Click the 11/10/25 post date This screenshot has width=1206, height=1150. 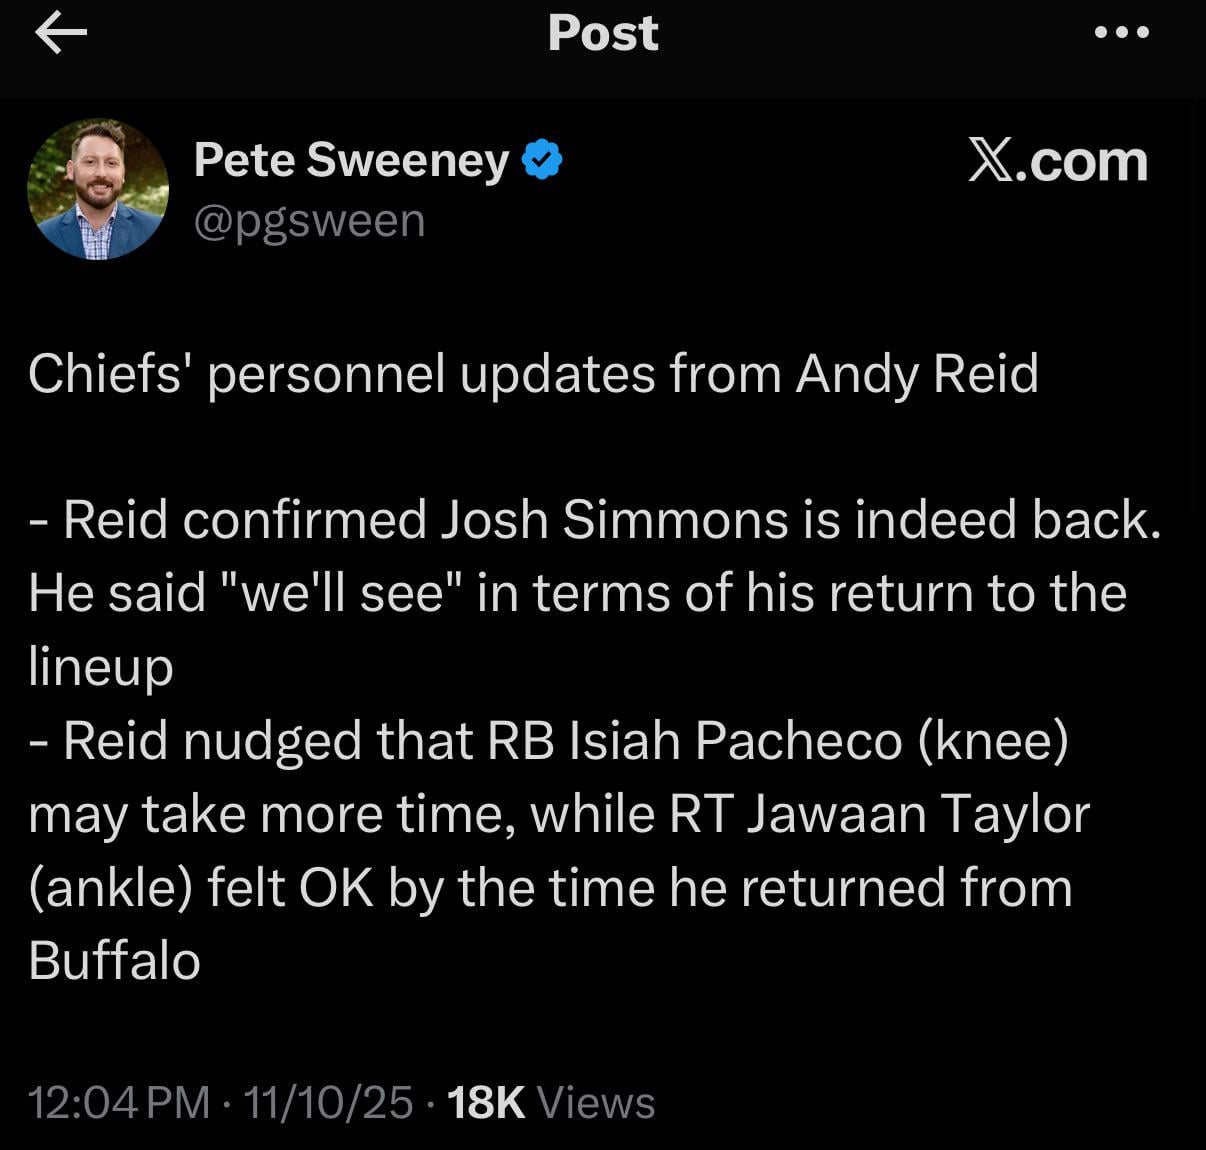pos(328,1102)
